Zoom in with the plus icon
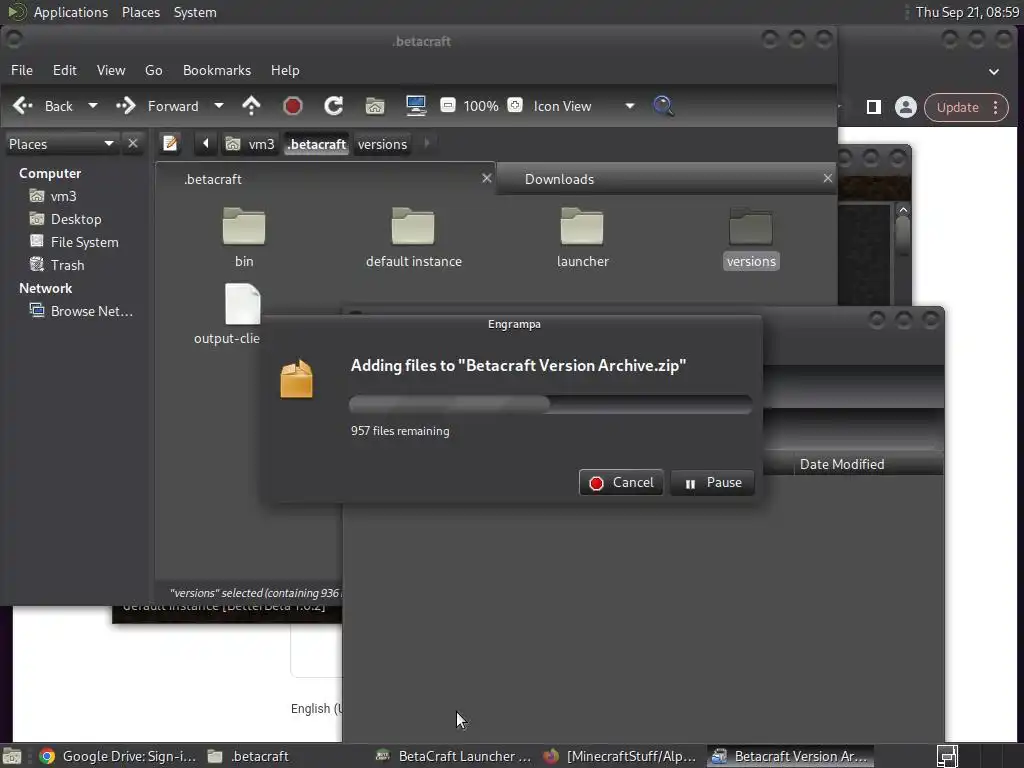The width and height of the screenshot is (1024, 768). (x=515, y=105)
